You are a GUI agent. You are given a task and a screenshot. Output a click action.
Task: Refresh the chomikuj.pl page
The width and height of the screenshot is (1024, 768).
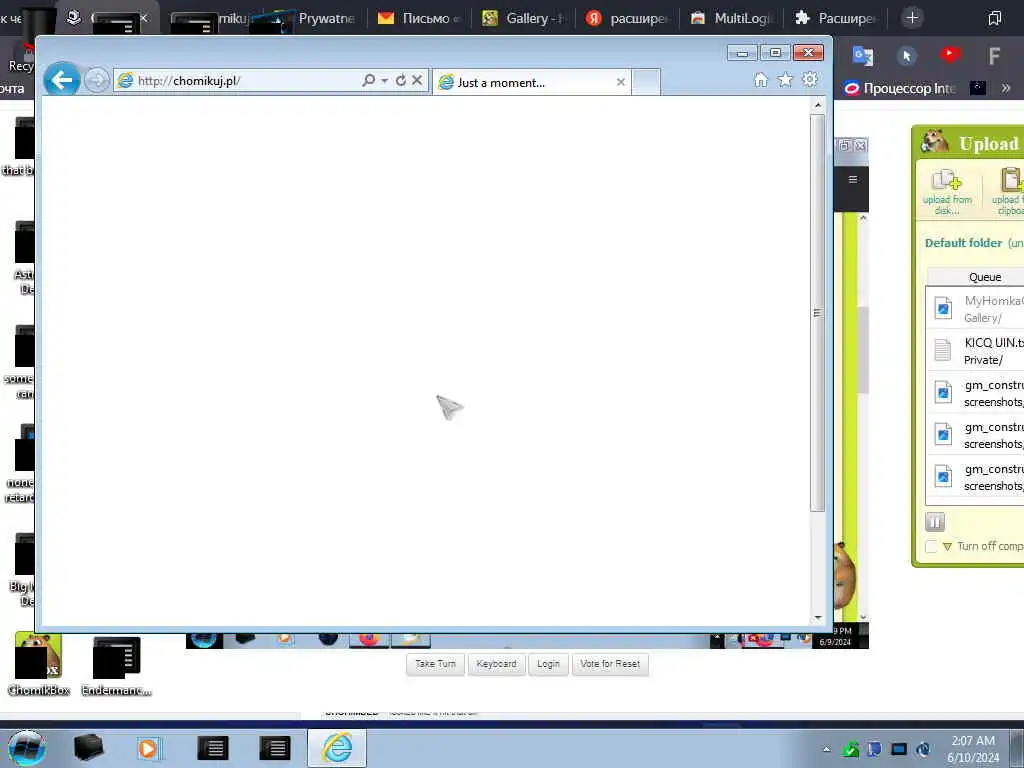pos(401,80)
